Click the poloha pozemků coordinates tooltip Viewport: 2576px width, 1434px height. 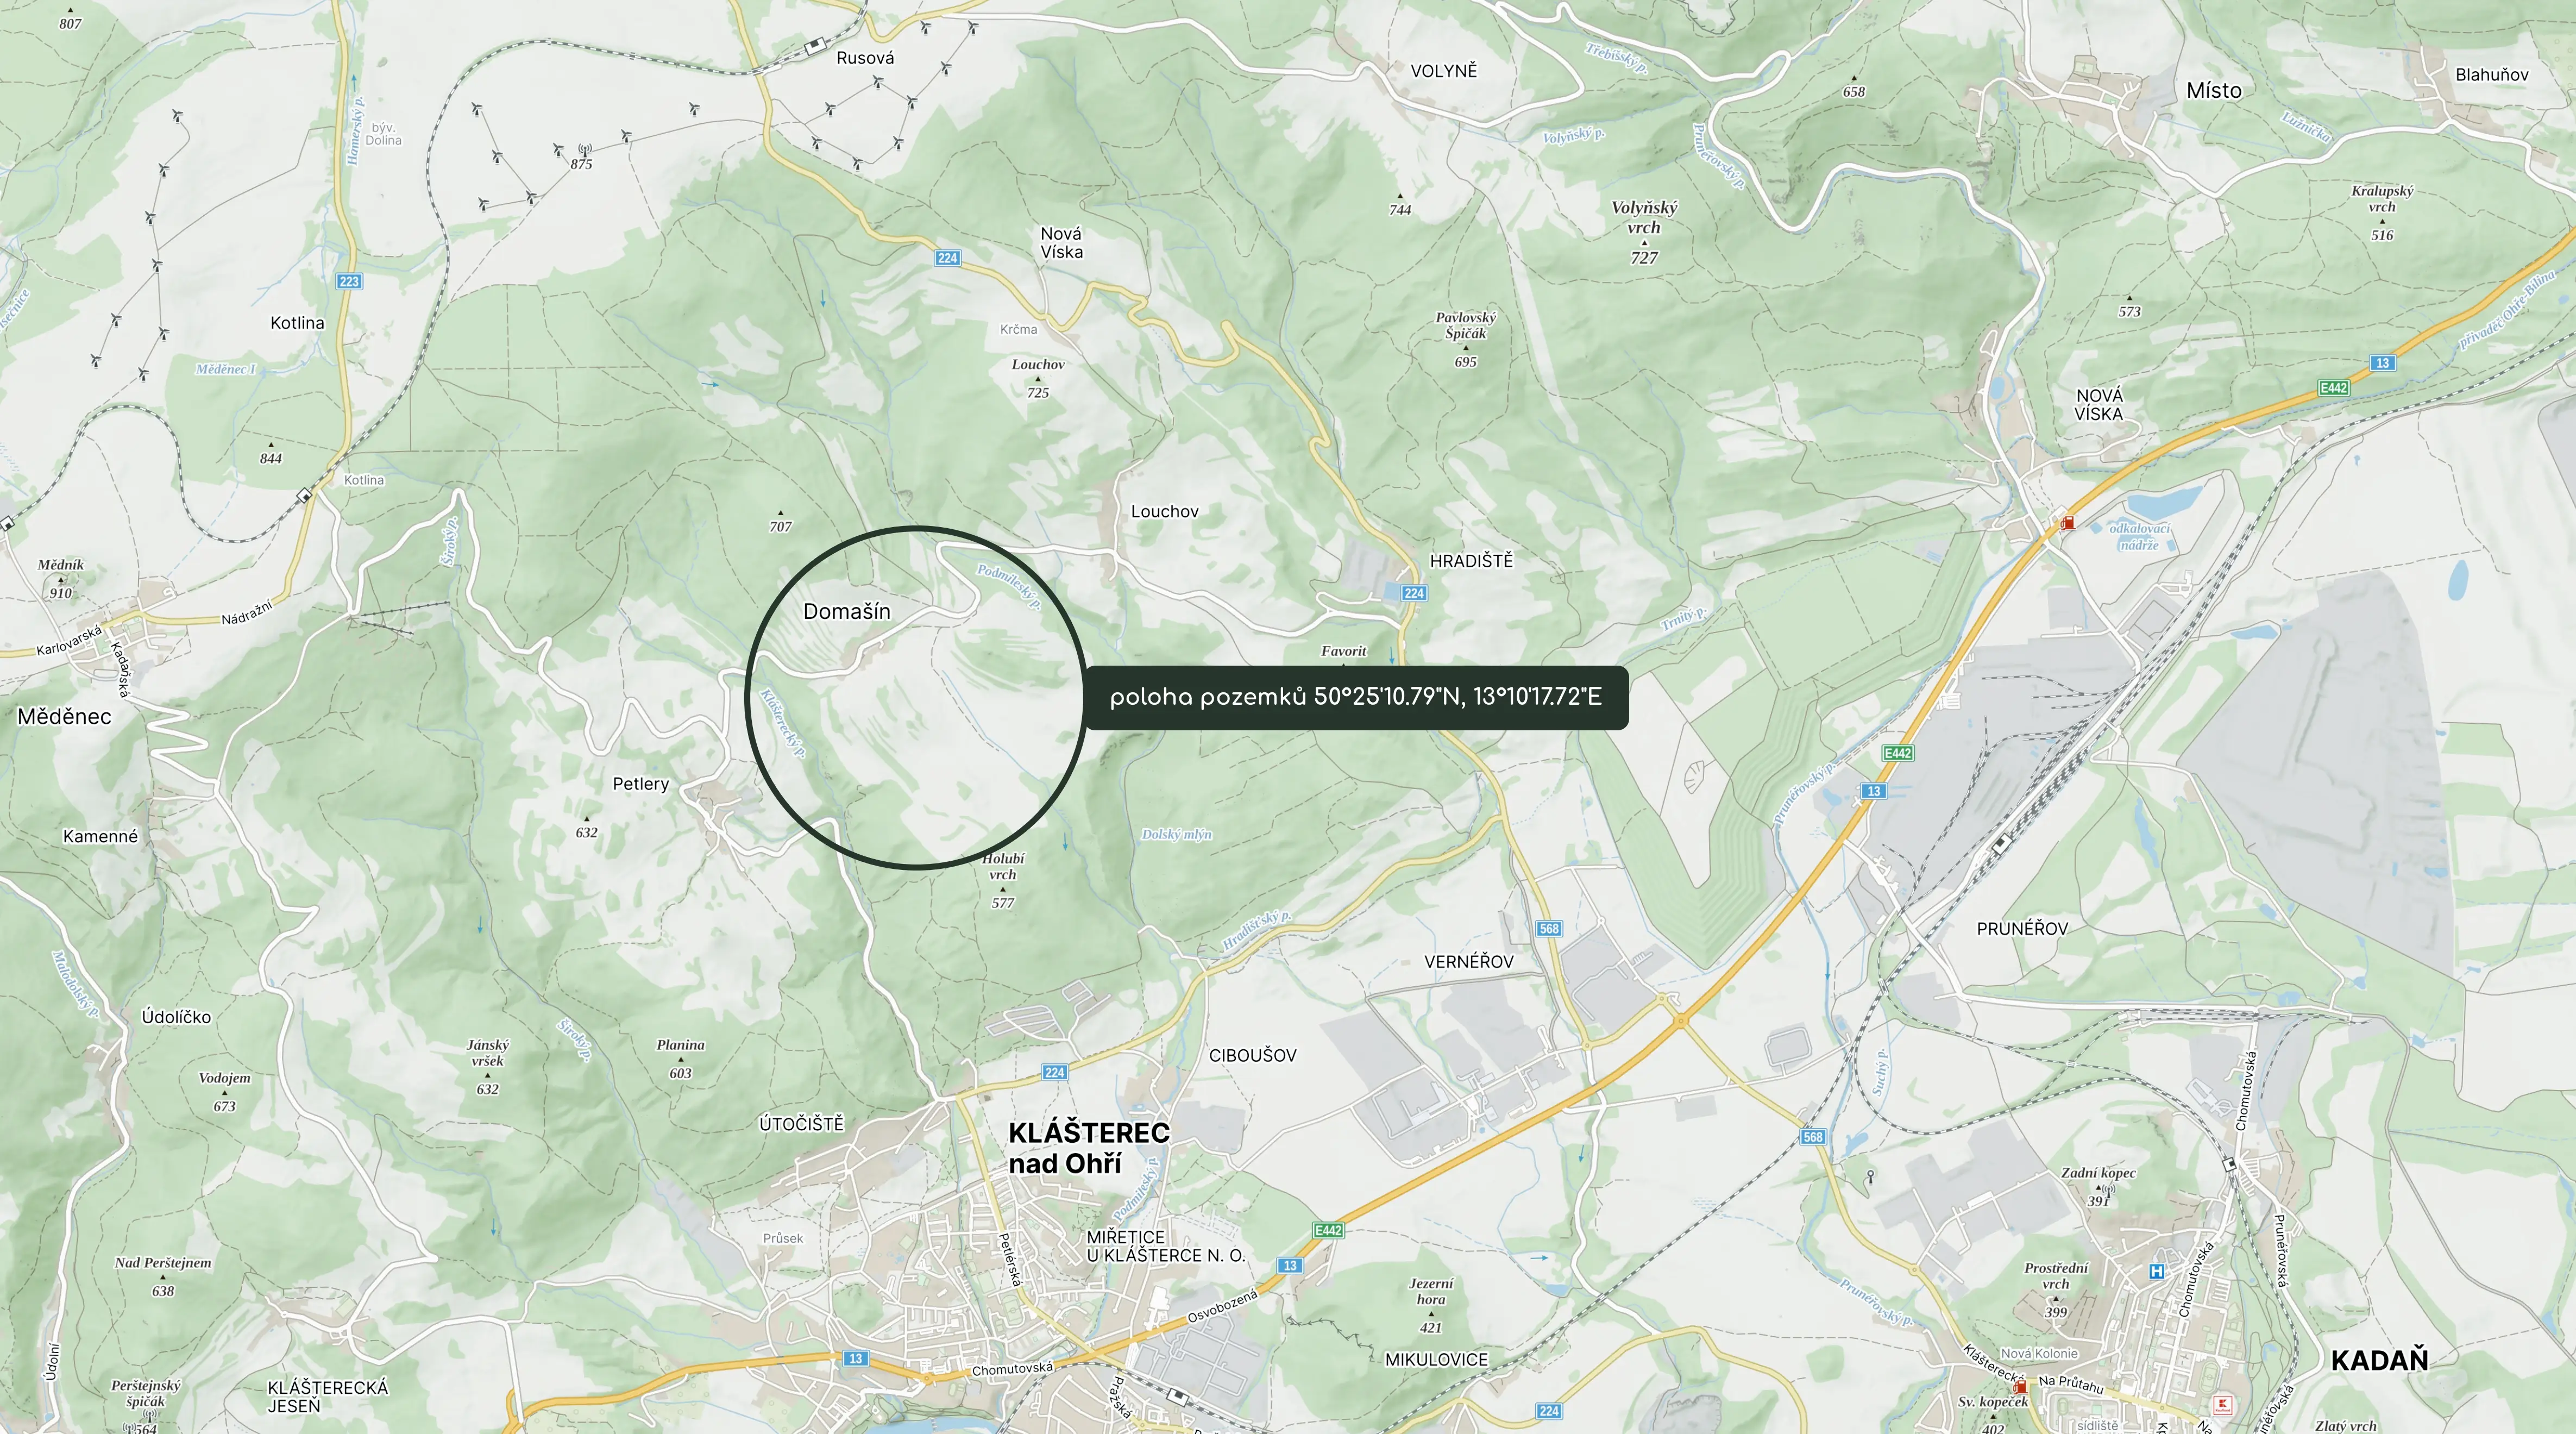1356,697
